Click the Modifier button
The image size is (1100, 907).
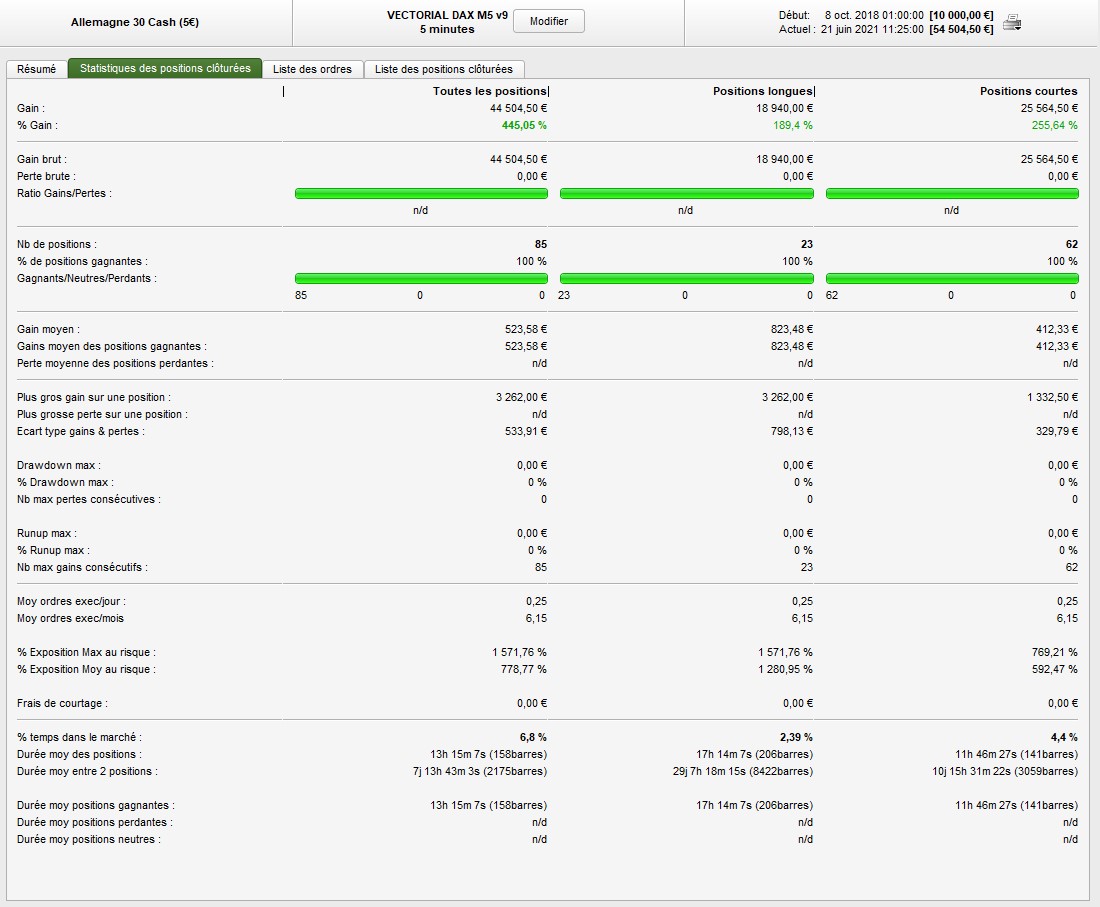548,22
